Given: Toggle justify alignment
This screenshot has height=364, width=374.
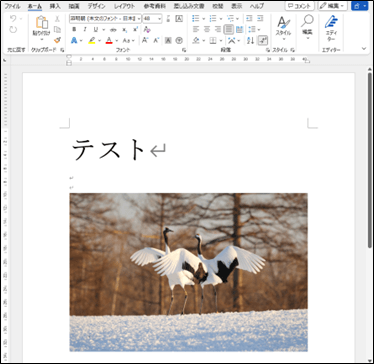Looking at the screenshot, I should coord(229,30).
